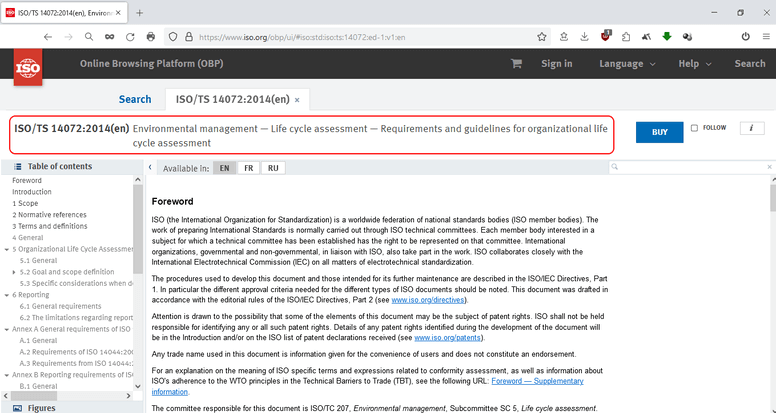Click the blue BUY button
Screen dimensions: 776x413
tap(659, 132)
